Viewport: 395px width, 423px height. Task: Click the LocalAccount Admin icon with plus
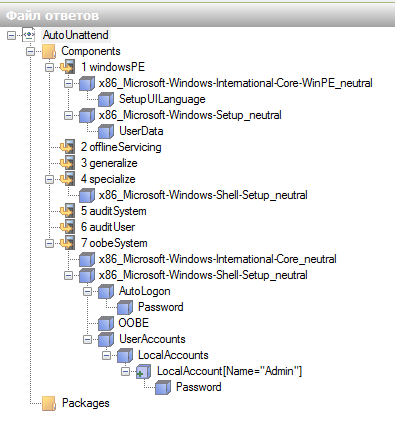click(144, 371)
